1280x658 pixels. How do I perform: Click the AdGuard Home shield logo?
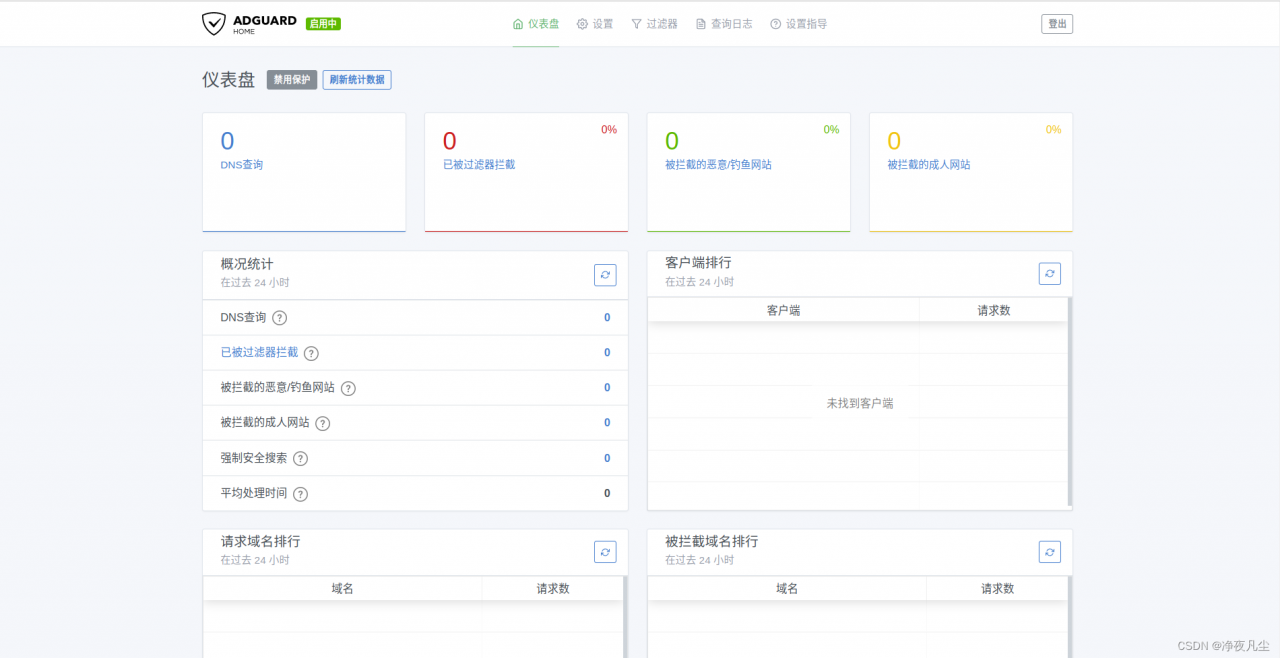[x=214, y=24]
